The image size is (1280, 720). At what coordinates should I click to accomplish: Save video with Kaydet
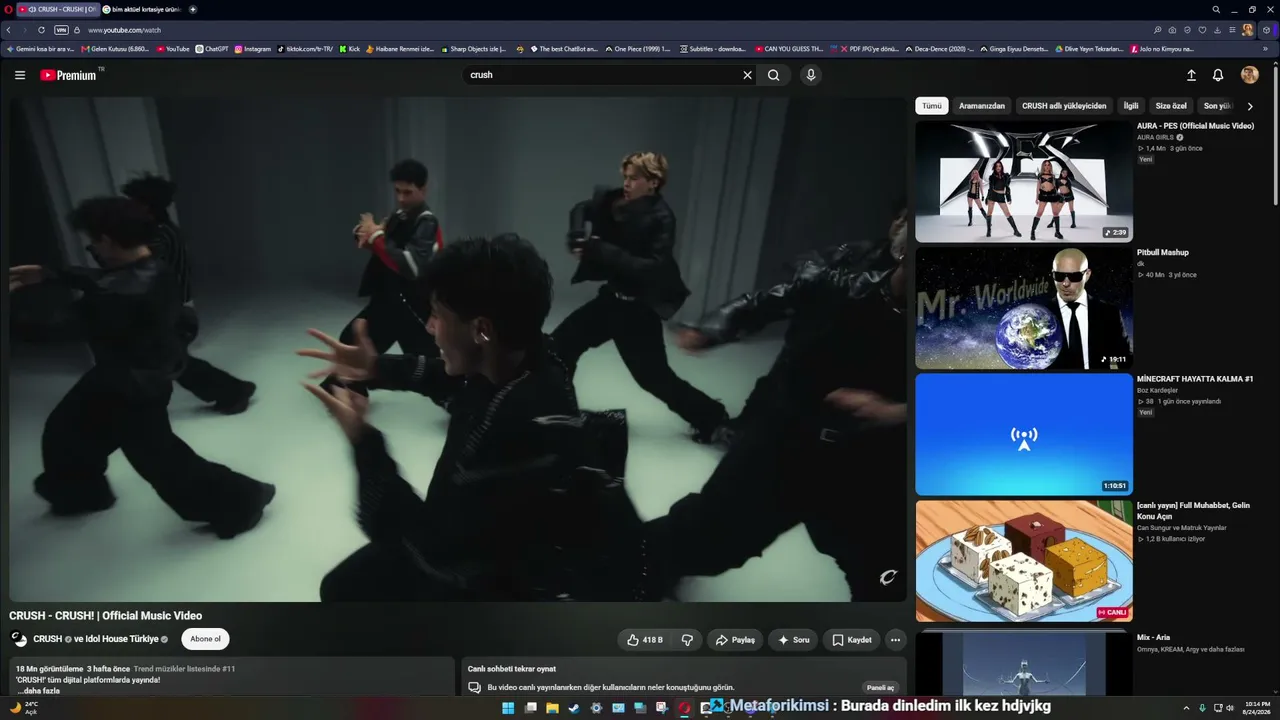852,640
